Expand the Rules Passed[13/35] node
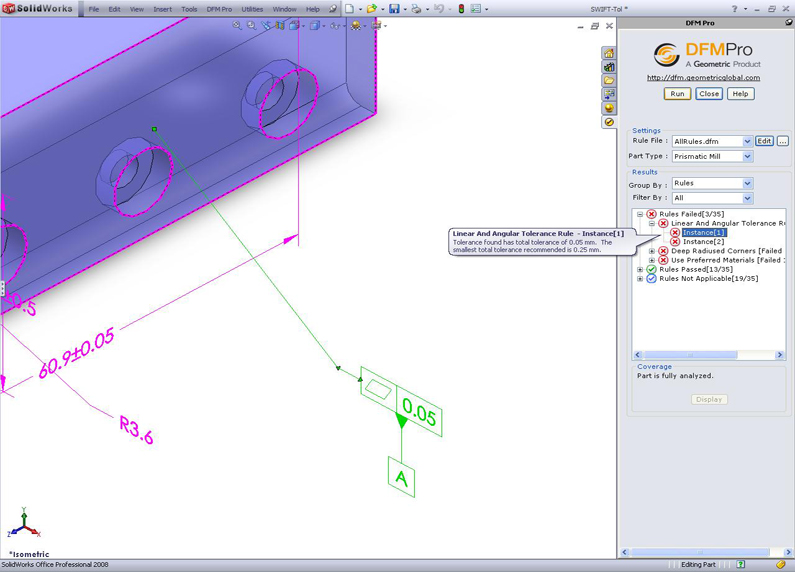The image size is (795, 572). click(640, 269)
